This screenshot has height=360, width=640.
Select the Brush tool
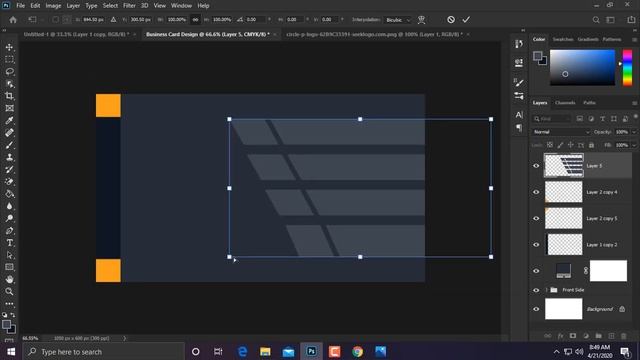pyautogui.click(x=9, y=145)
